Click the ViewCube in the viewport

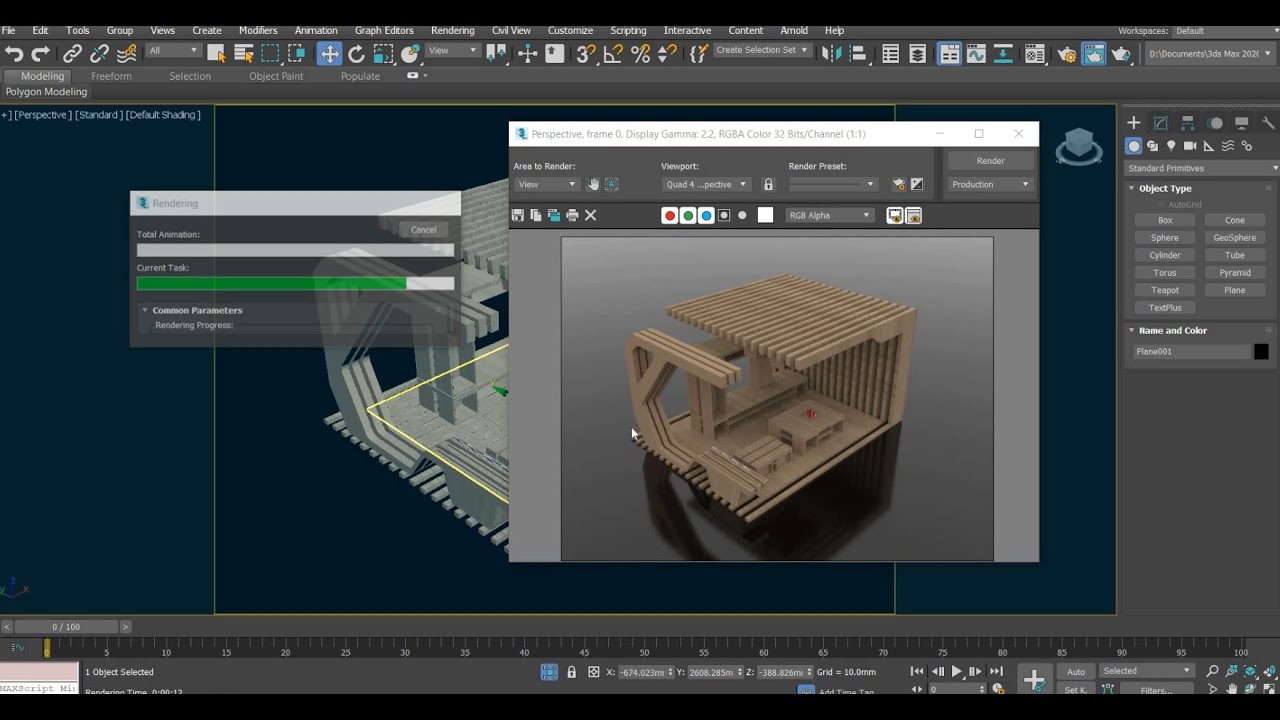[x=1079, y=146]
